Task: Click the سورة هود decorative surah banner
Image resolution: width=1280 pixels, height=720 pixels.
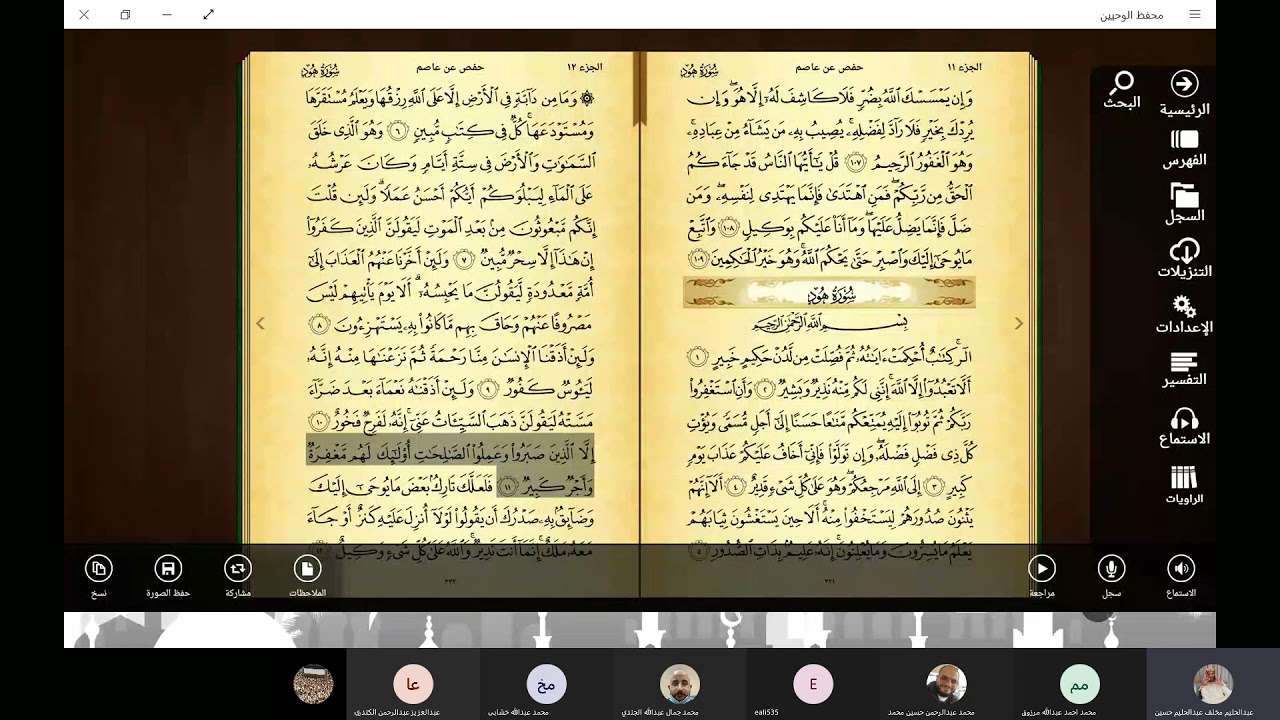Action: 829,293
